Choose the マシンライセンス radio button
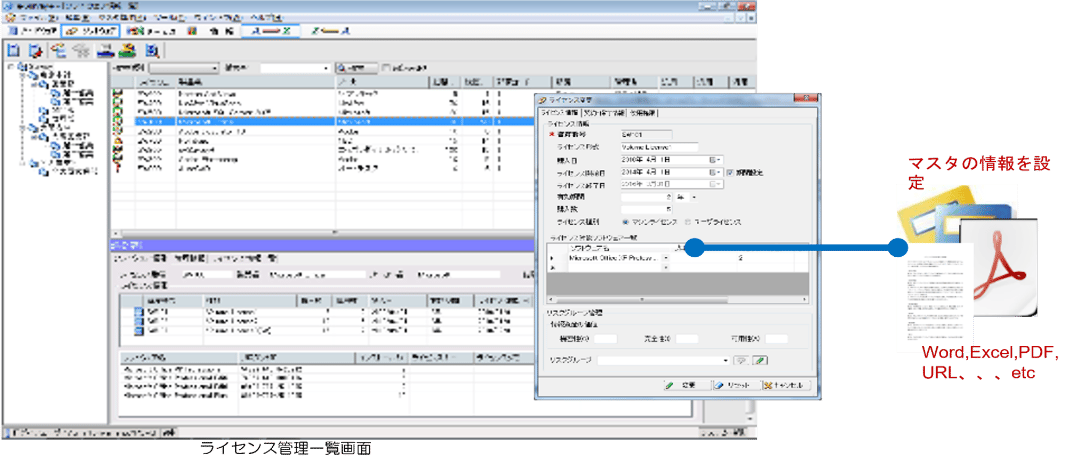1080x465 pixels. coord(625,222)
